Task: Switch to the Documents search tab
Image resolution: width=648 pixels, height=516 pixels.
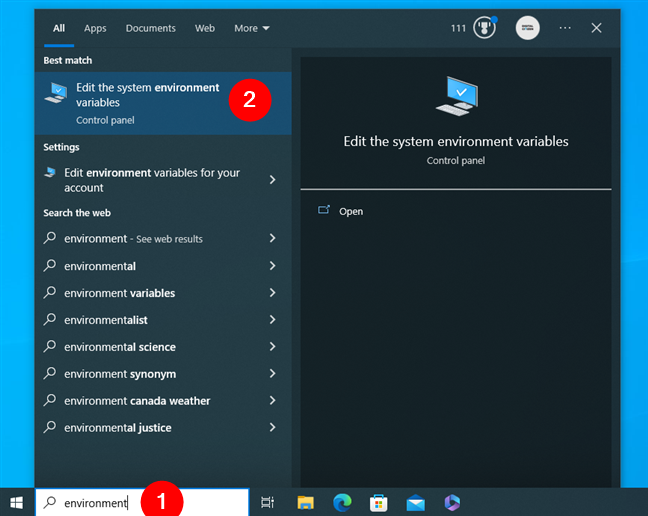Action: (x=151, y=28)
